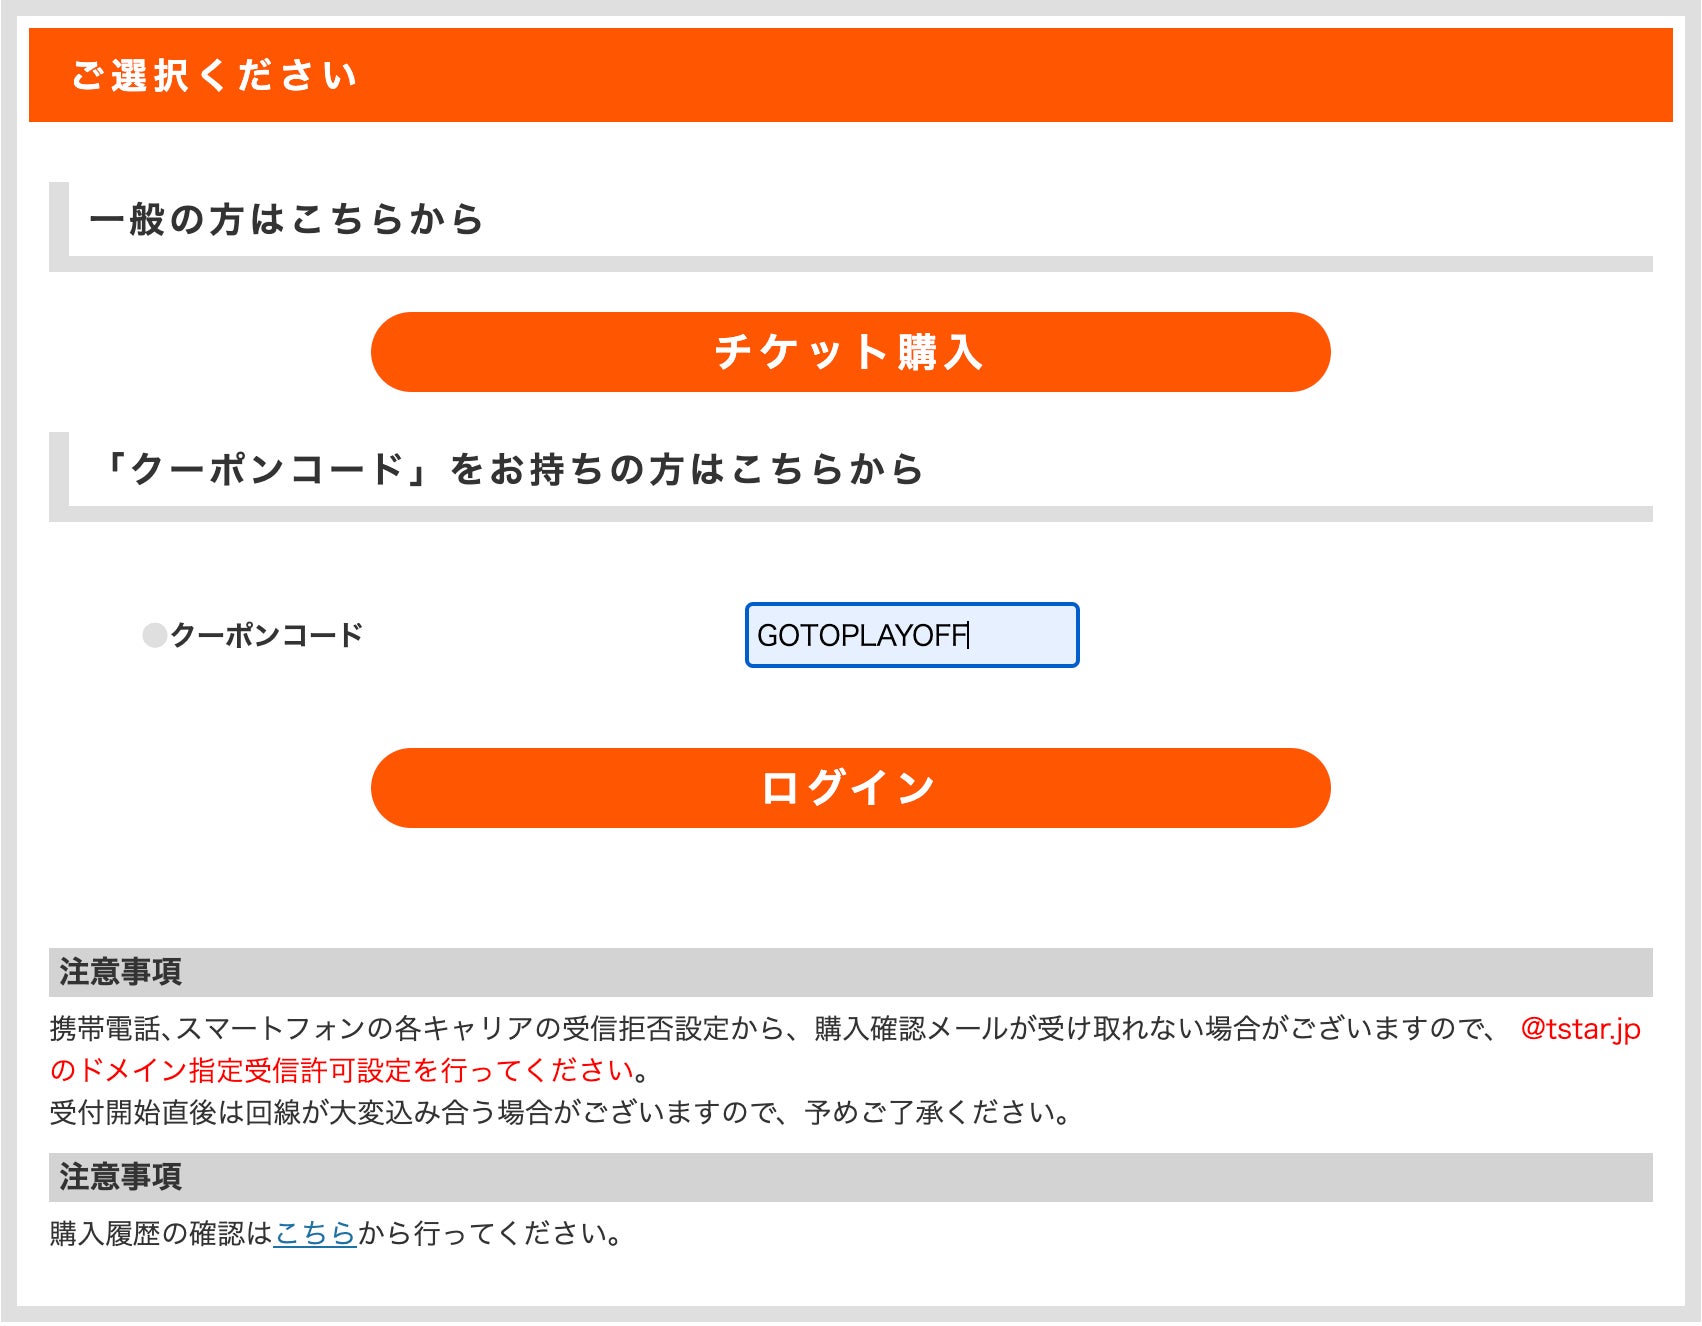Click the gray bullet beside クーポンコード
The width and height of the screenshot is (1702, 1326).
tap(155, 635)
